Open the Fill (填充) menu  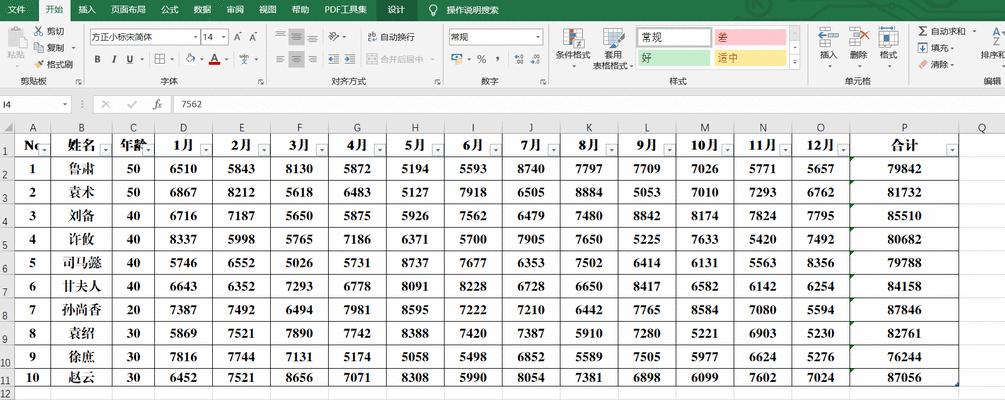[x=936, y=47]
